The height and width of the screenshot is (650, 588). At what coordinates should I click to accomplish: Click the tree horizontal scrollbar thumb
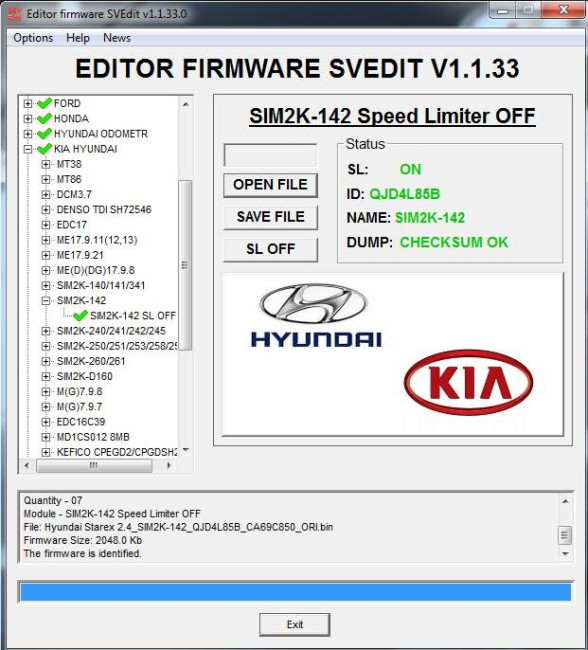(x=94, y=466)
